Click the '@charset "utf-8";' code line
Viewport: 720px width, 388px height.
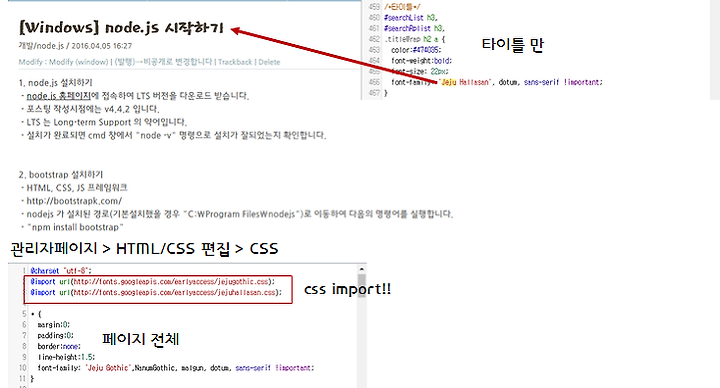[61, 271]
